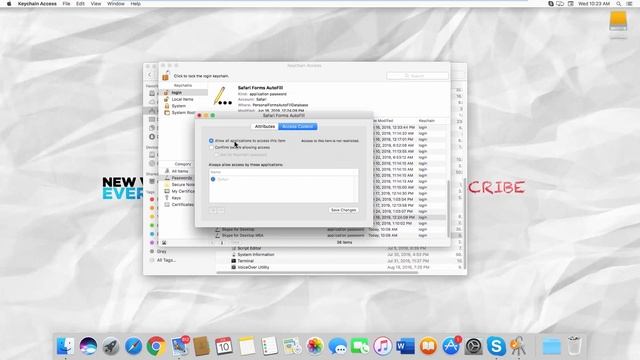The image size is (640, 360).
Task: Select the Local Items keychain
Action: (182, 99)
